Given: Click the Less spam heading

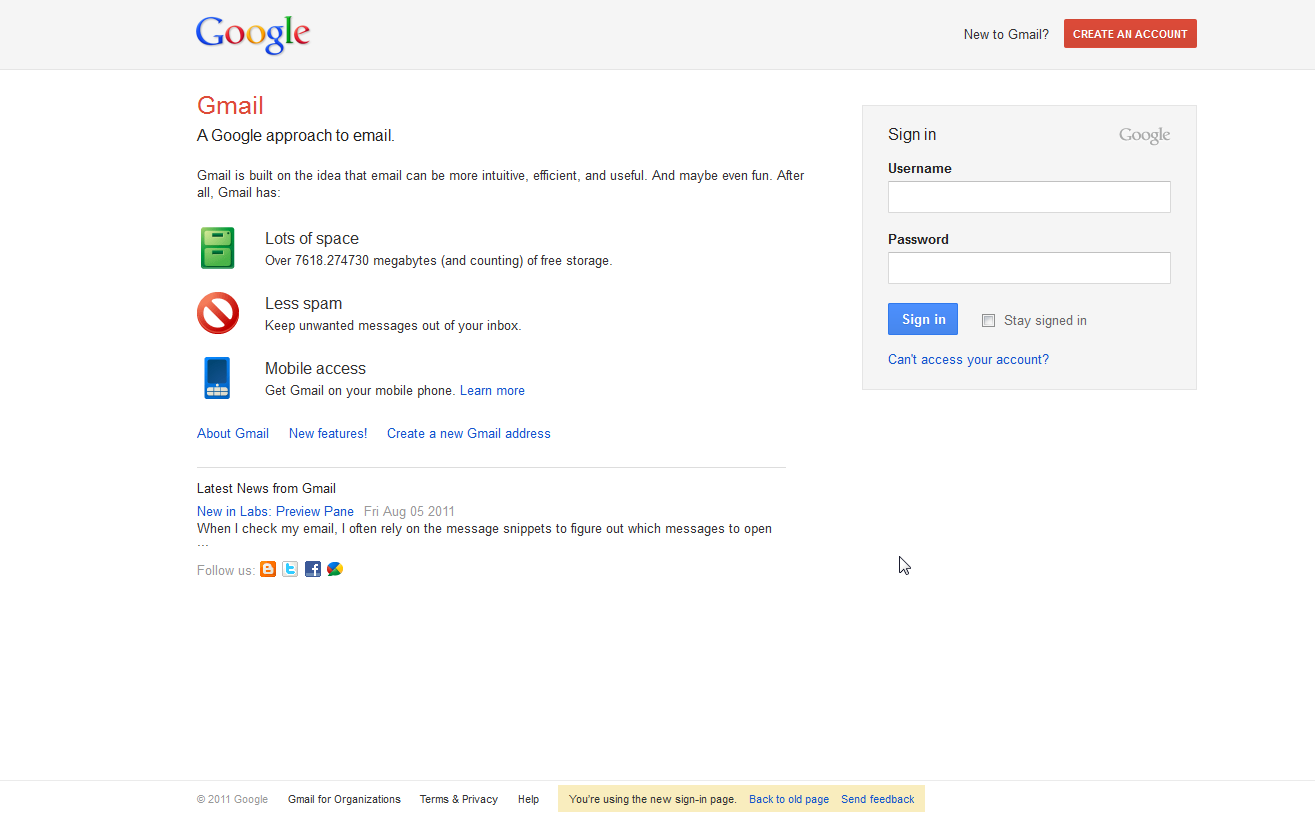Looking at the screenshot, I should (303, 304).
